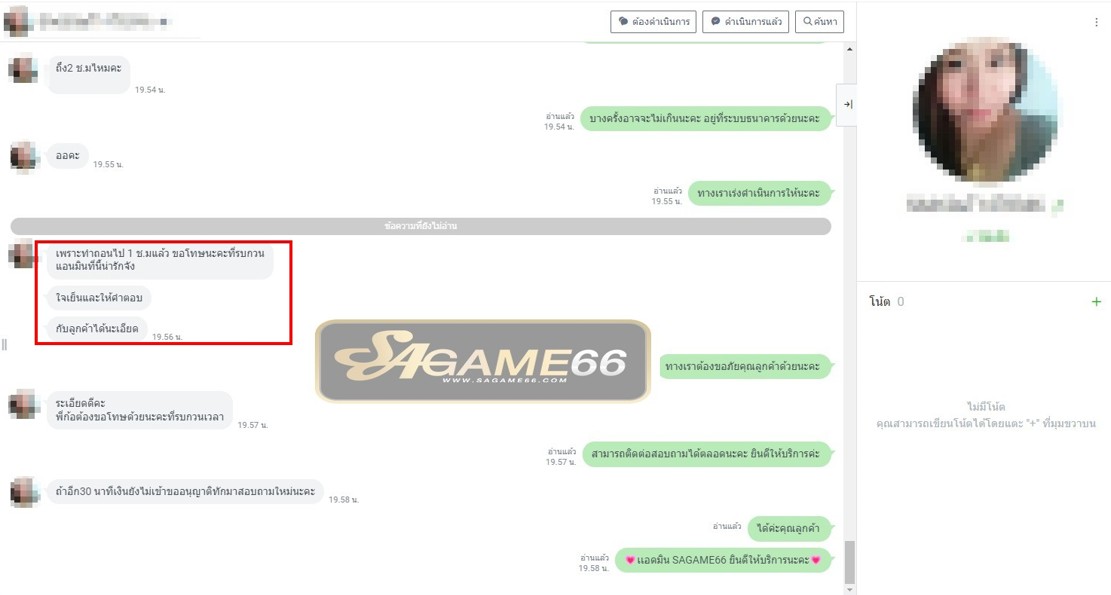
Task: Collapse the right profile side panel
Action: click(847, 104)
